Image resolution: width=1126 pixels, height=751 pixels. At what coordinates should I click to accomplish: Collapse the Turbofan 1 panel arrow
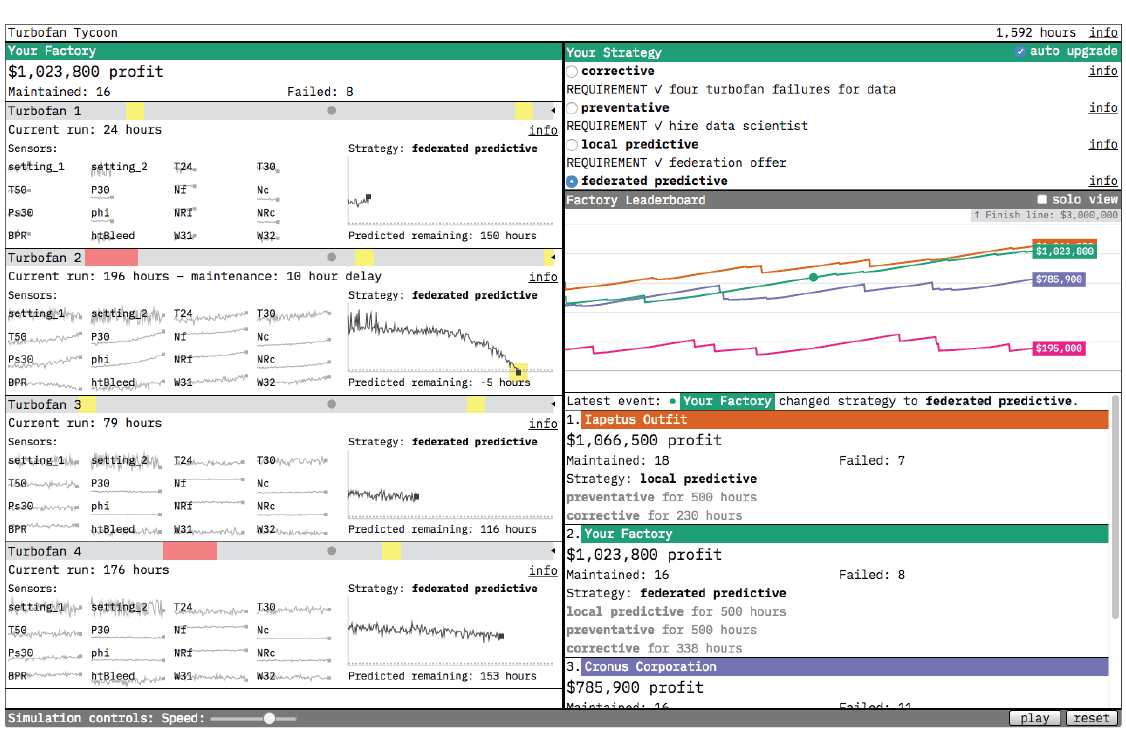click(551, 111)
